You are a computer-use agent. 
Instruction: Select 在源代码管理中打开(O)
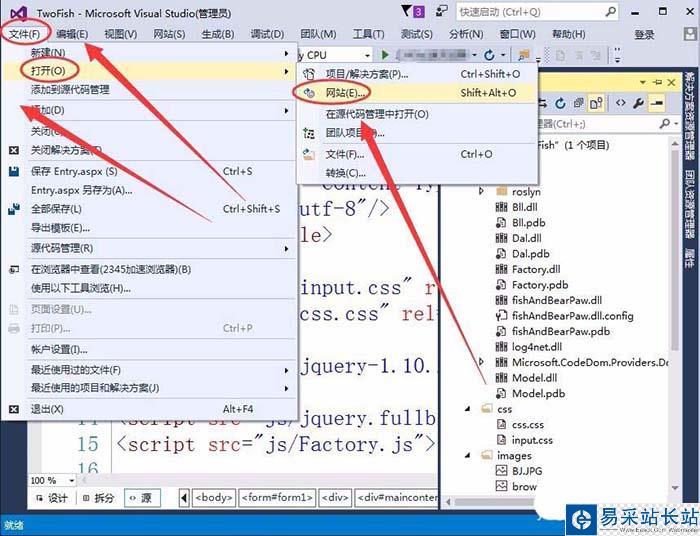(x=417, y=114)
